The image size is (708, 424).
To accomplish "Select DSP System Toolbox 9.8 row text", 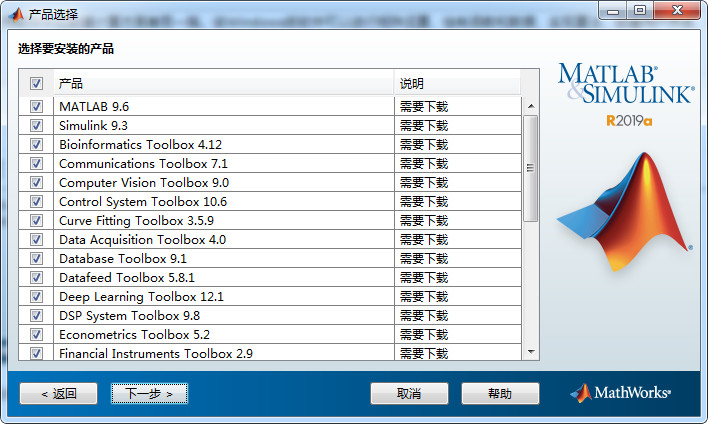I will coord(130,315).
